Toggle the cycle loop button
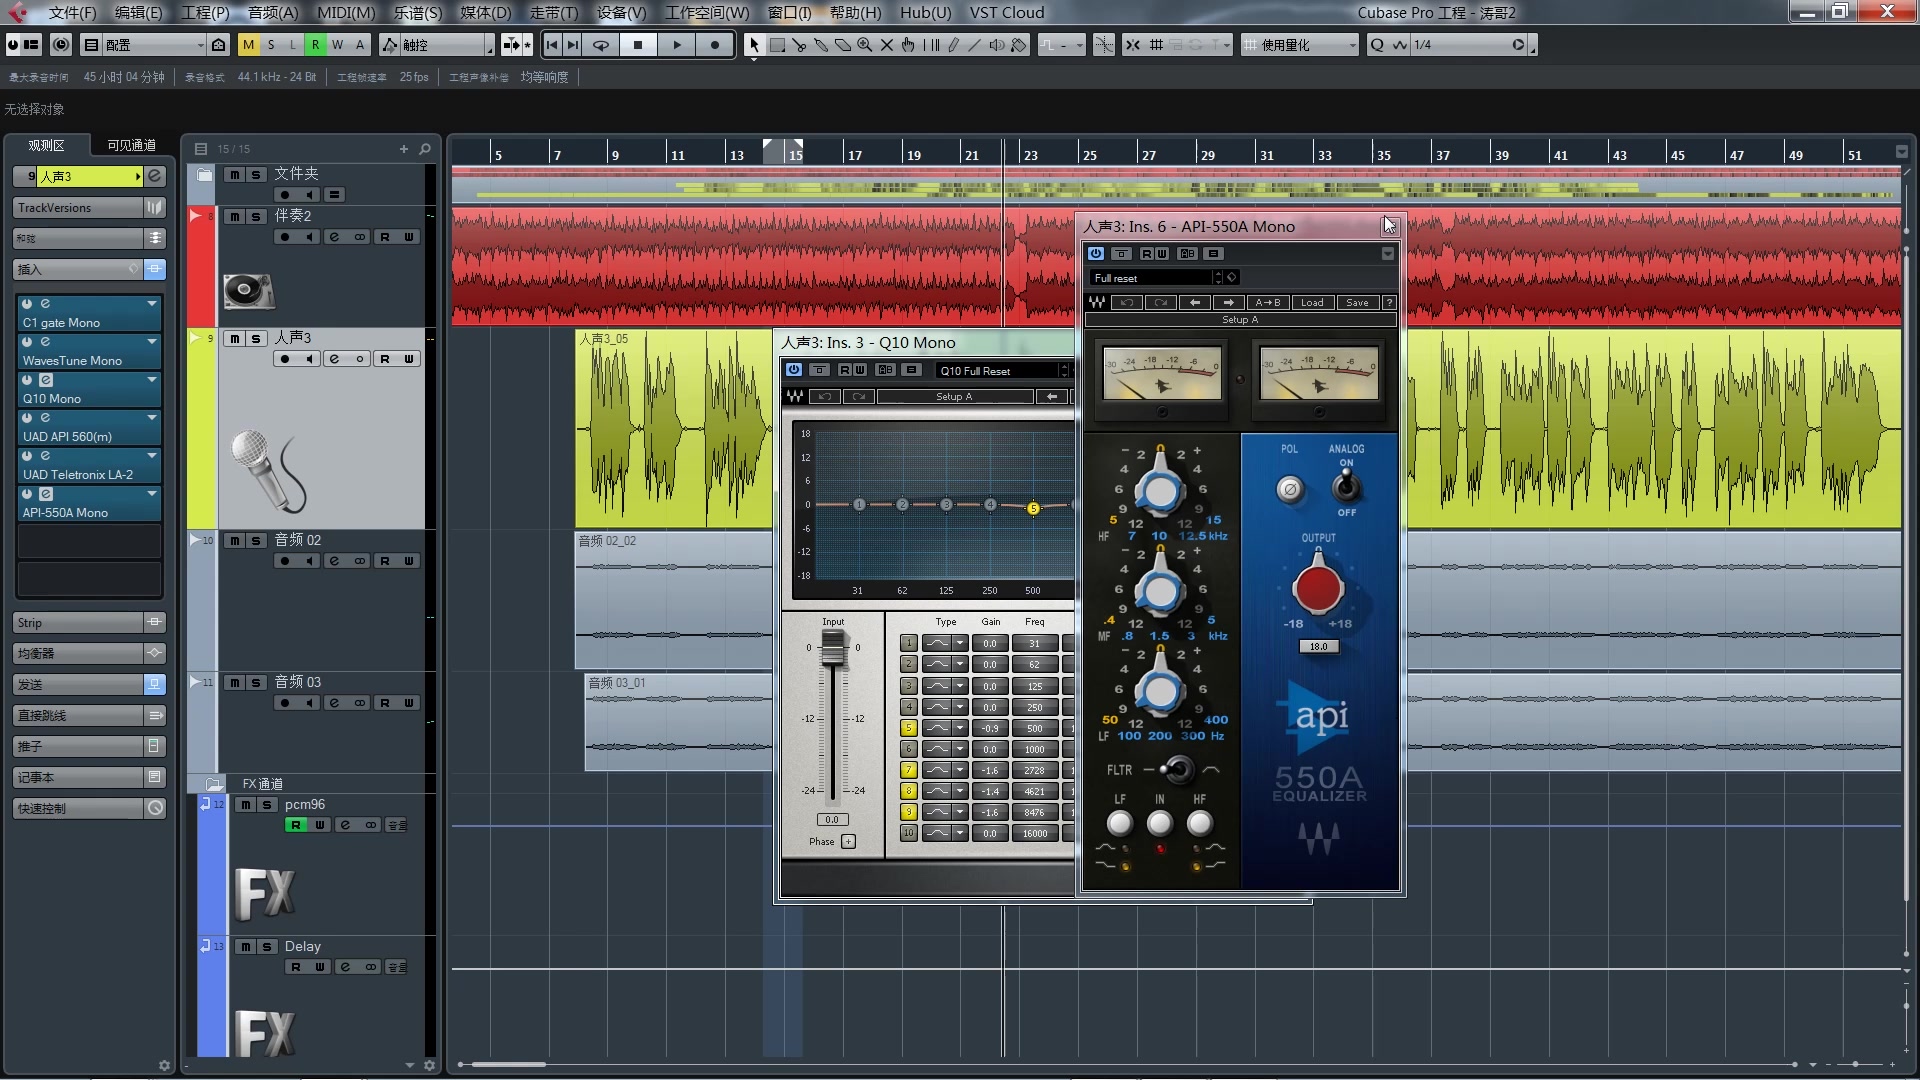1920x1080 pixels. pyautogui.click(x=601, y=45)
